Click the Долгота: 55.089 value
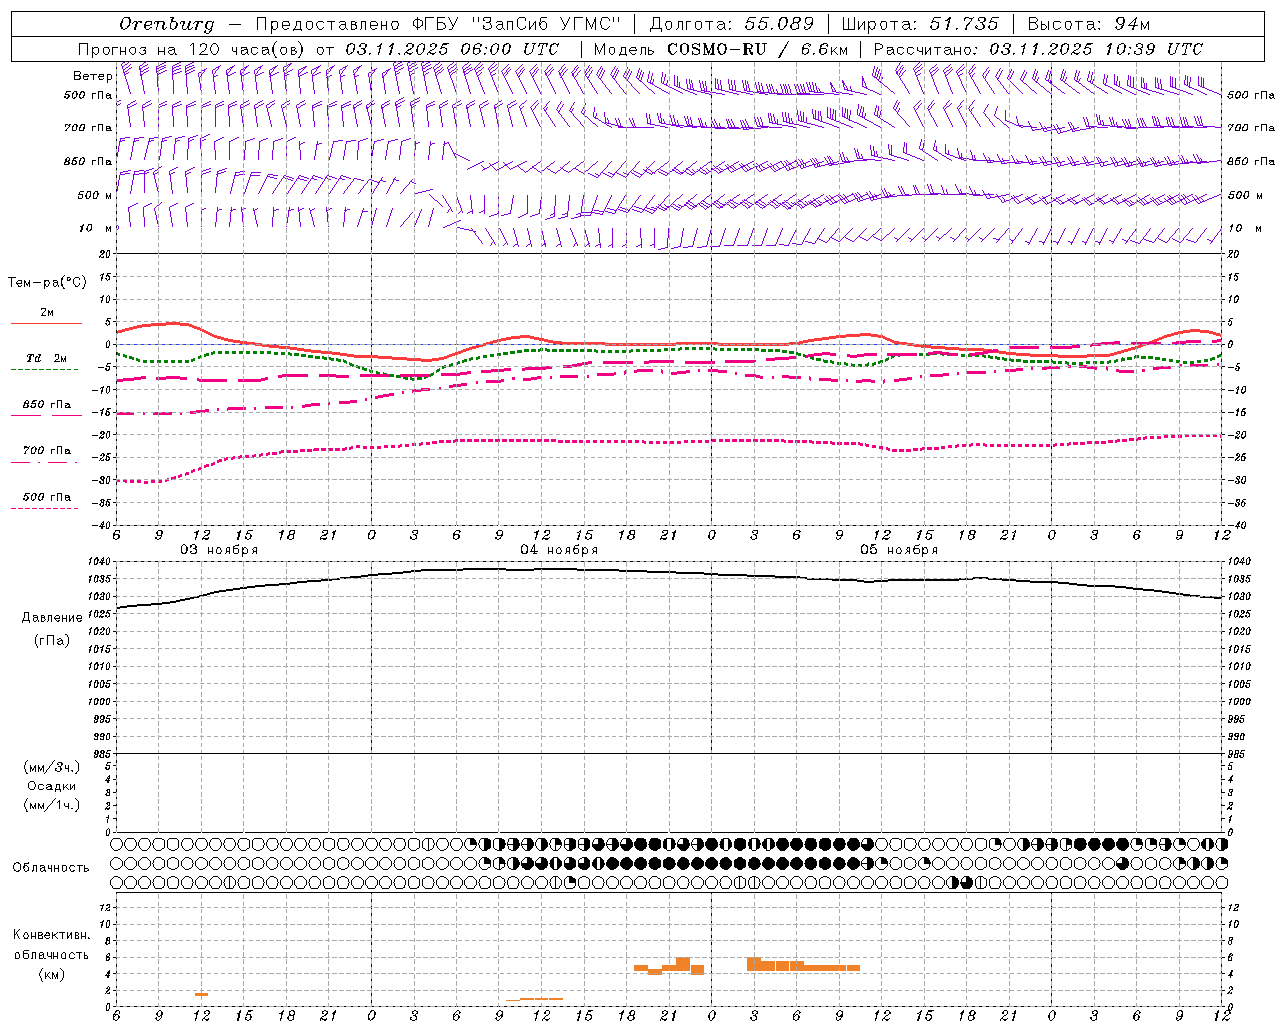The image size is (1280, 1024). 732,24
